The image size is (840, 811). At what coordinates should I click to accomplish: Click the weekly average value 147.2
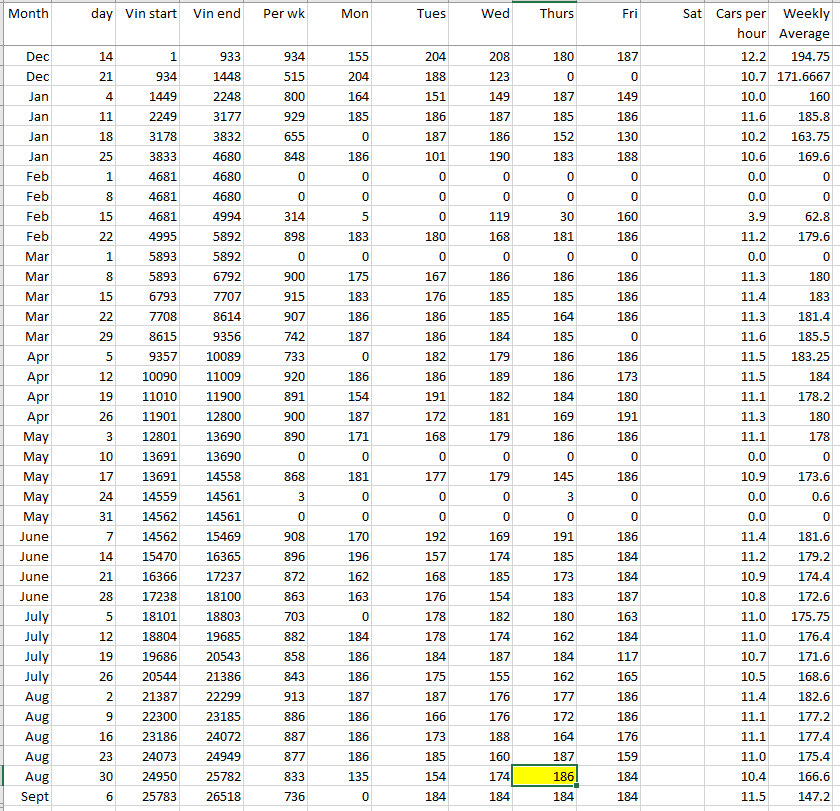(804, 796)
